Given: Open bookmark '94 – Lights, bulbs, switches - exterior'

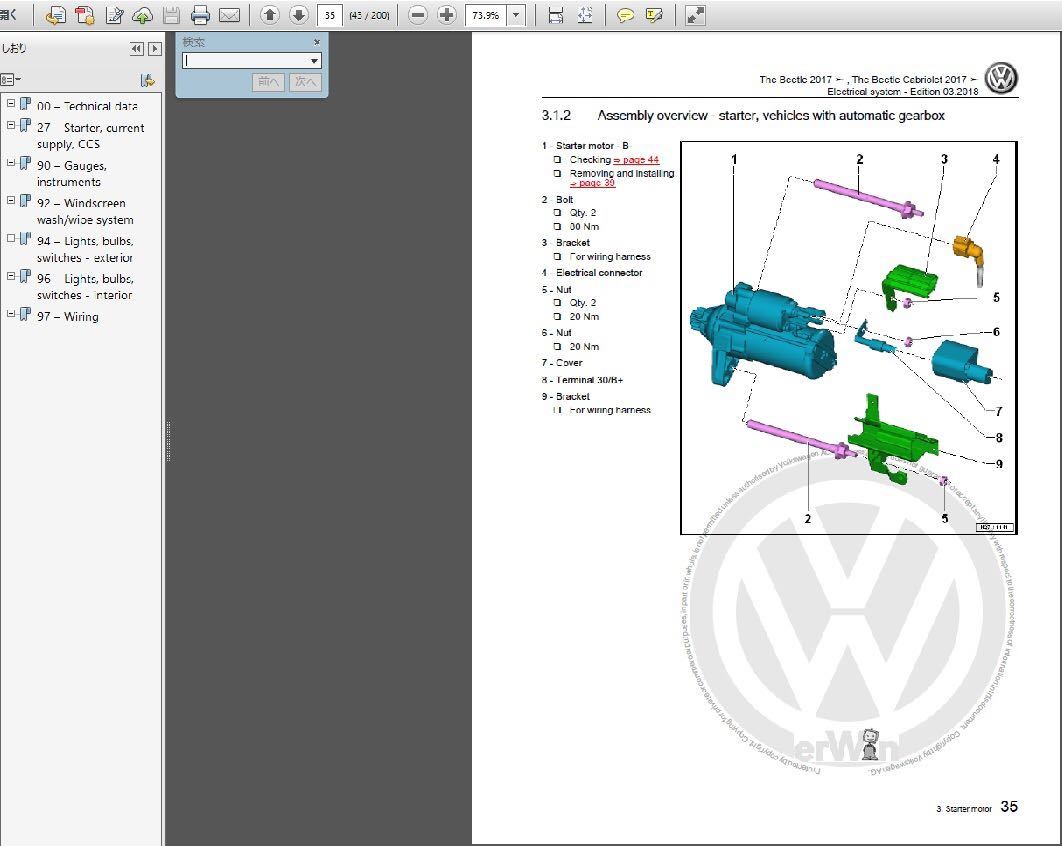Looking at the screenshot, I should coord(85,249).
